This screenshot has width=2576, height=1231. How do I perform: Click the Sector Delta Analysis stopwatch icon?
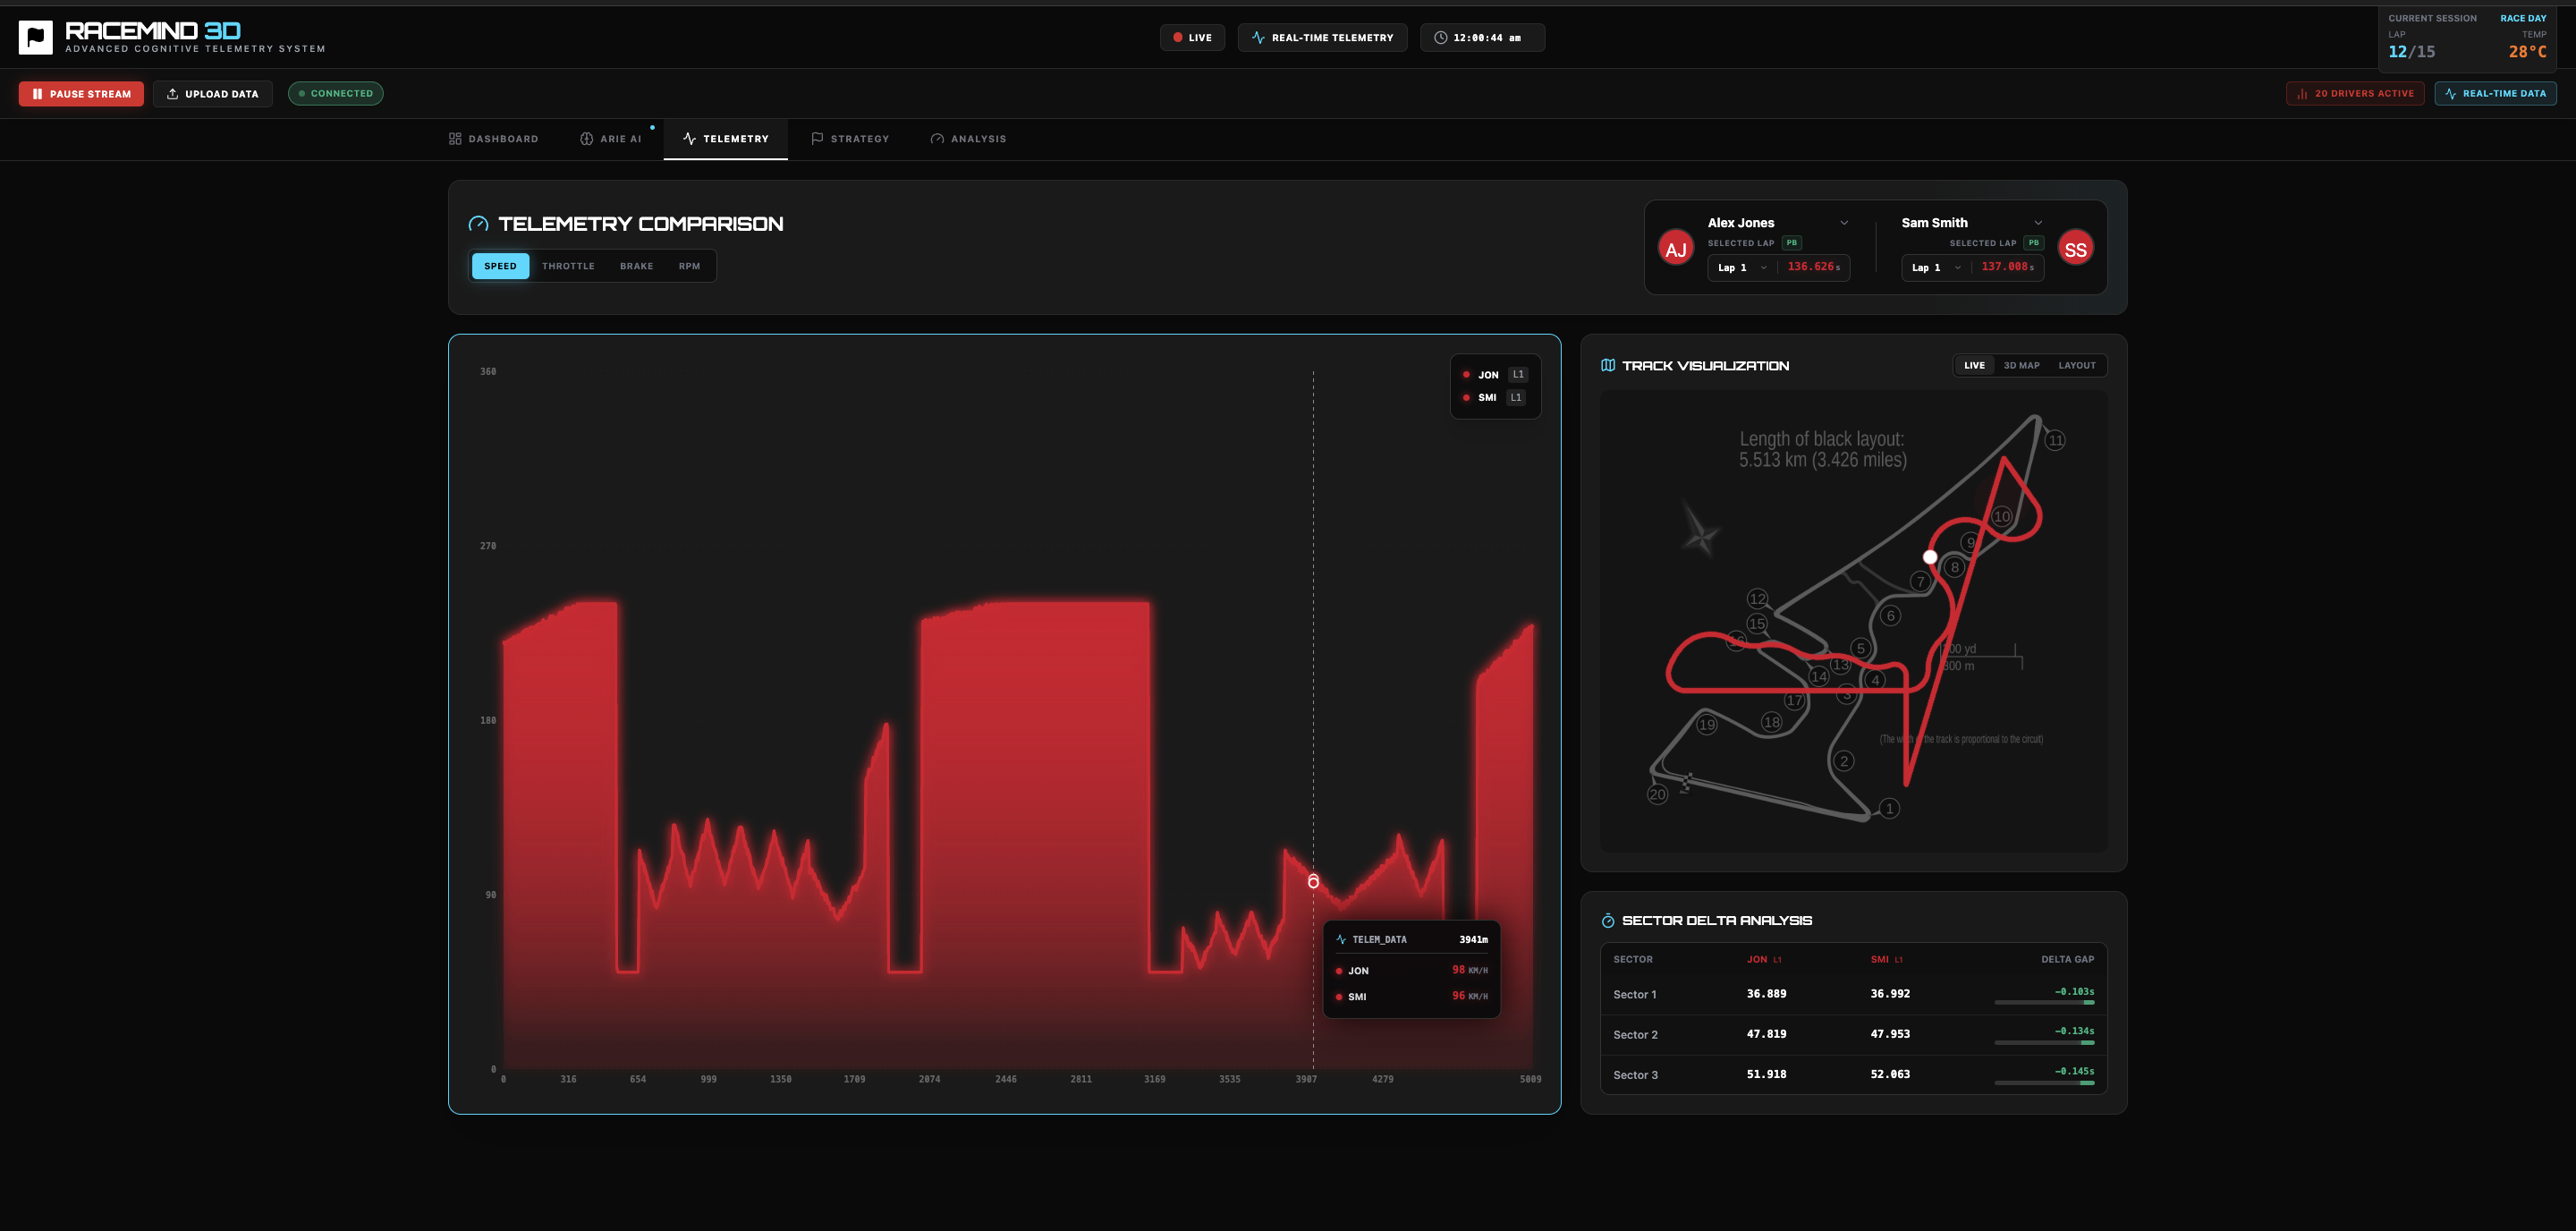tap(1607, 921)
